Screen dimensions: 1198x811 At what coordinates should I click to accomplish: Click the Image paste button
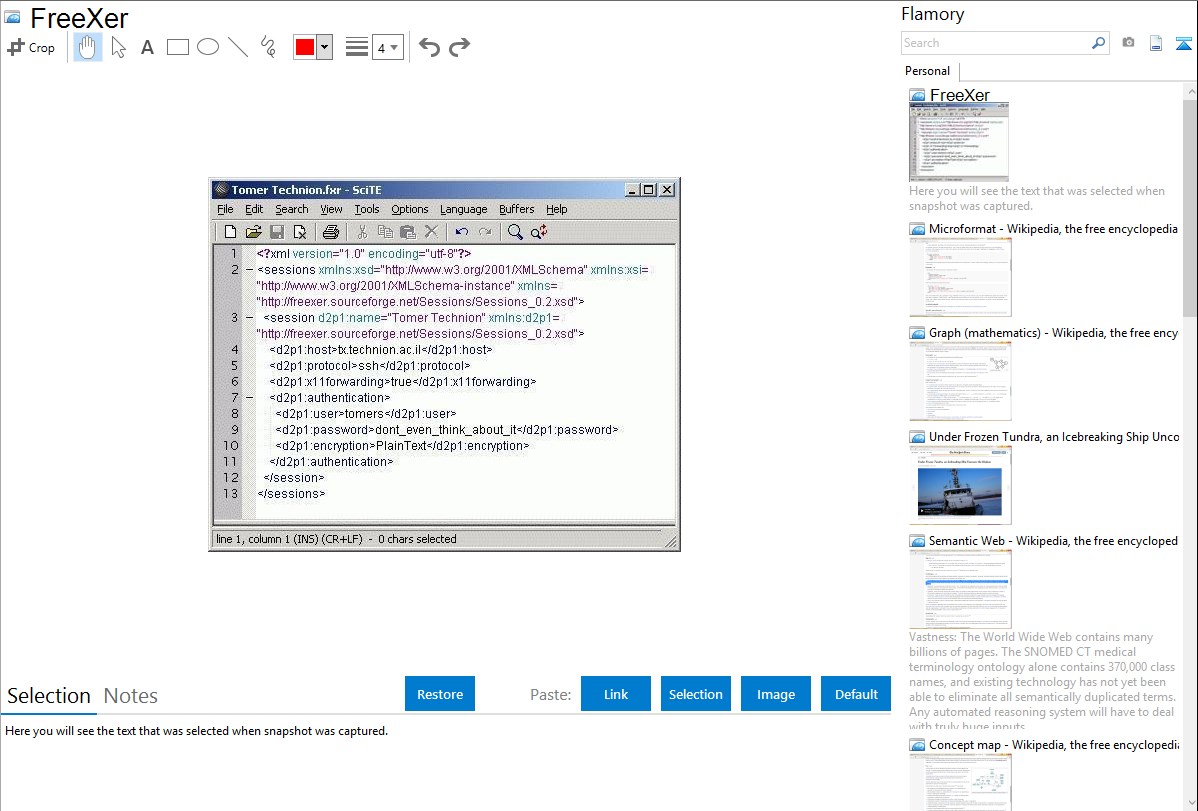click(x=775, y=693)
